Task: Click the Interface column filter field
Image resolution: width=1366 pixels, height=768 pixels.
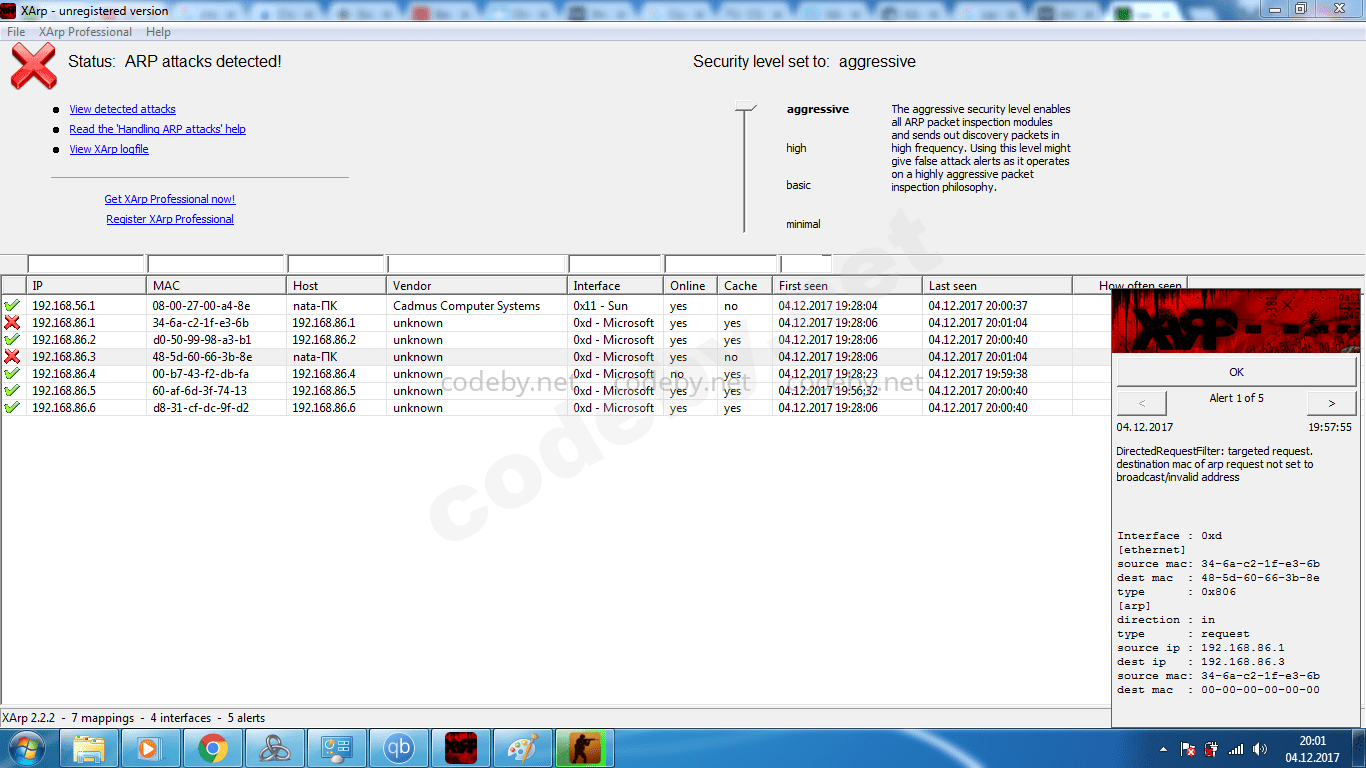Action: (x=615, y=264)
